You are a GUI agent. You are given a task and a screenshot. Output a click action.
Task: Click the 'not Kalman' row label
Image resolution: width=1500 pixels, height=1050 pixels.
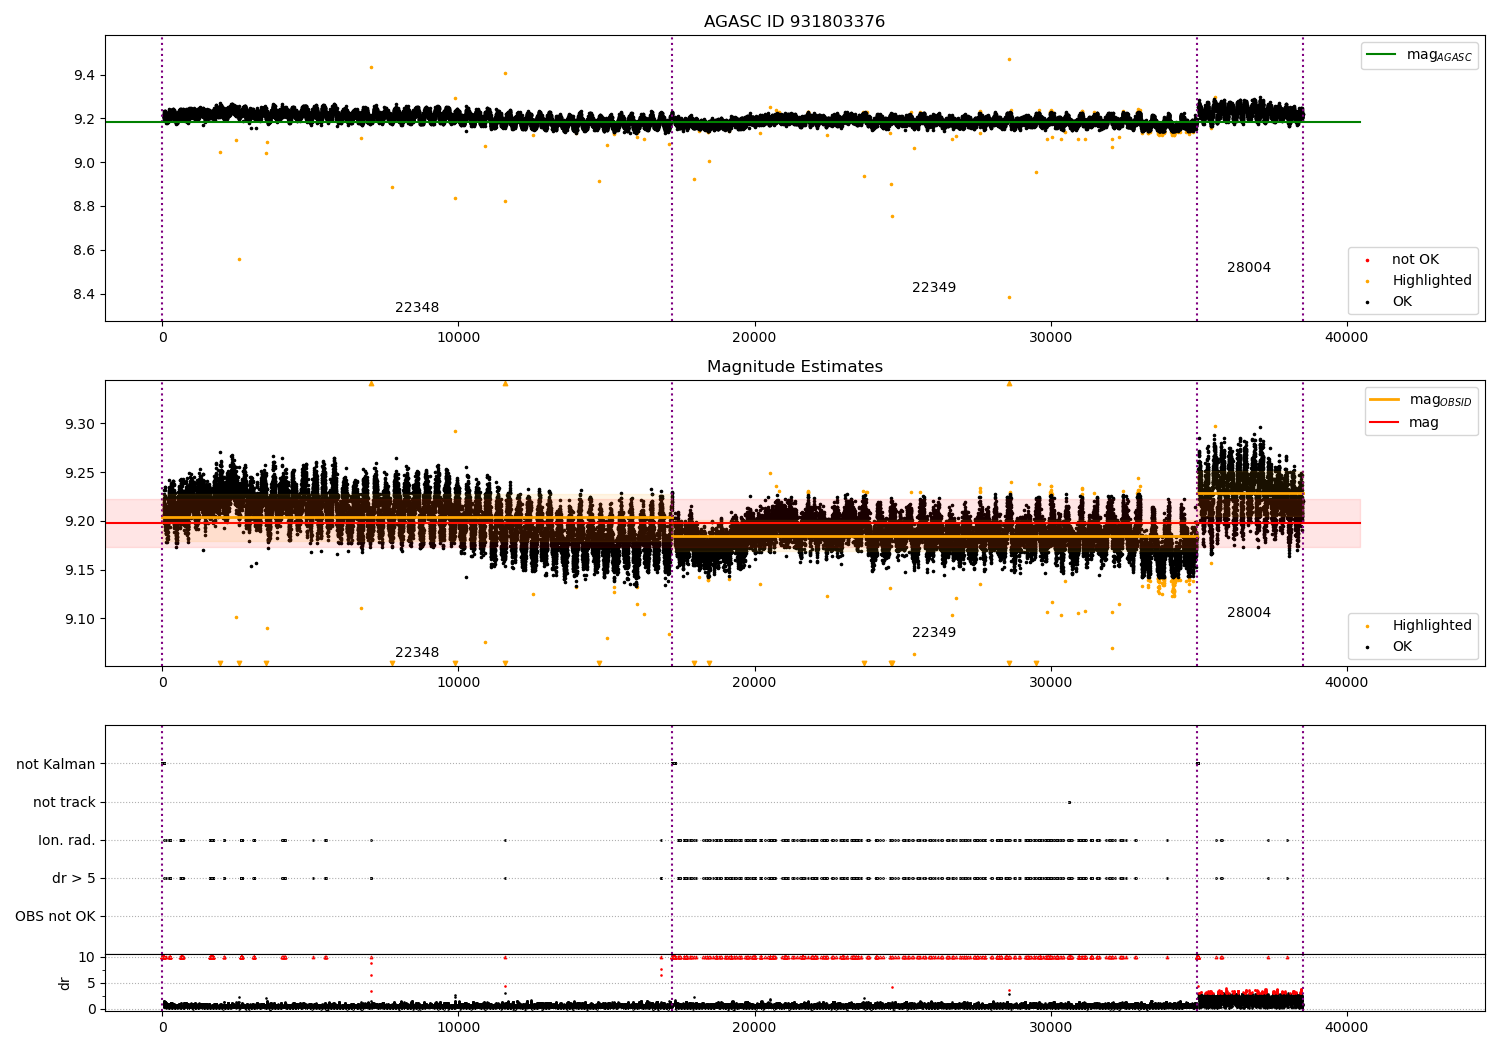(x=56, y=765)
